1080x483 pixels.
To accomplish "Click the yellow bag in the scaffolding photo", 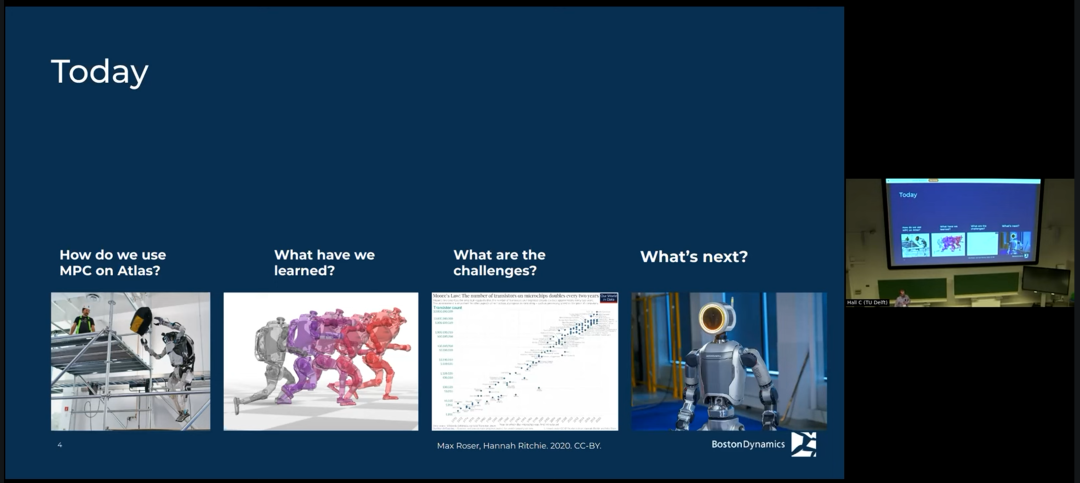I will (x=141, y=321).
